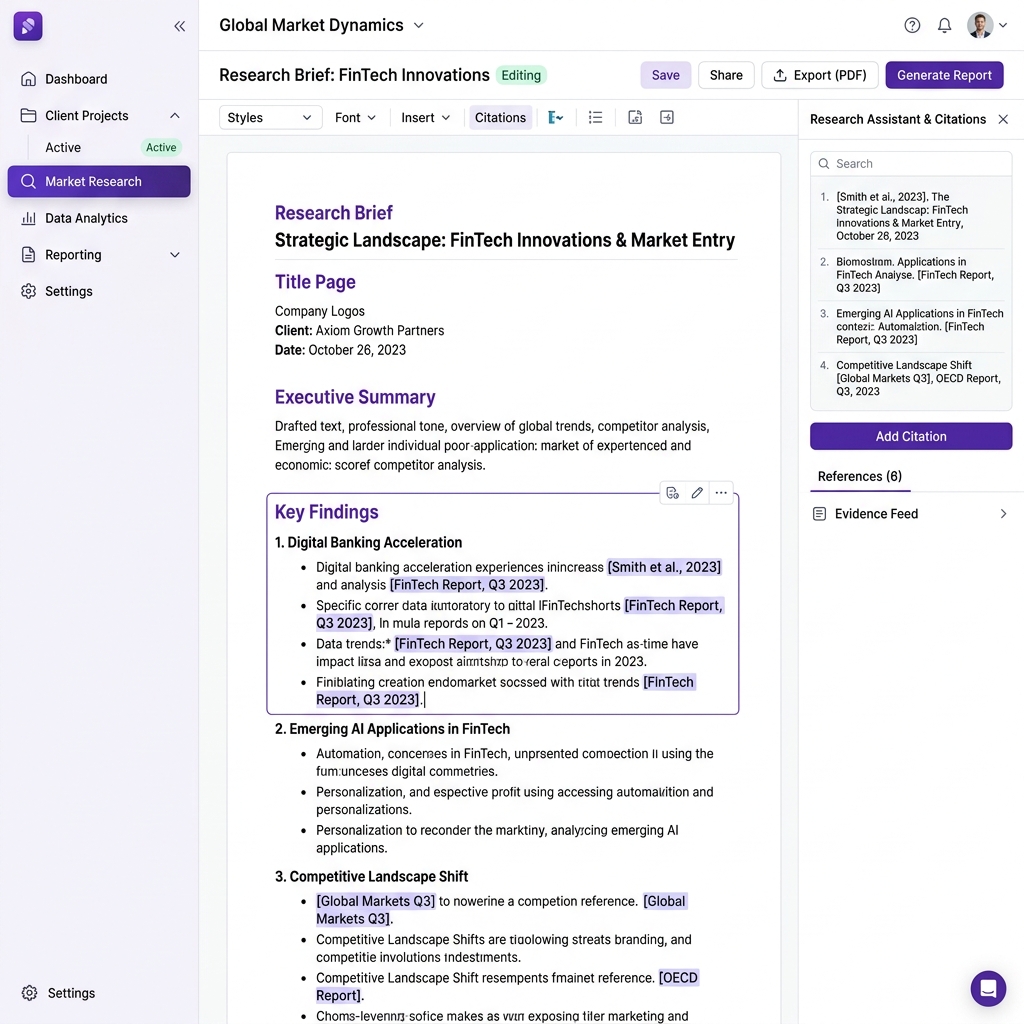
Task: Click the first [Global Markets Q3] inline citation
Action: [x=376, y=901]
